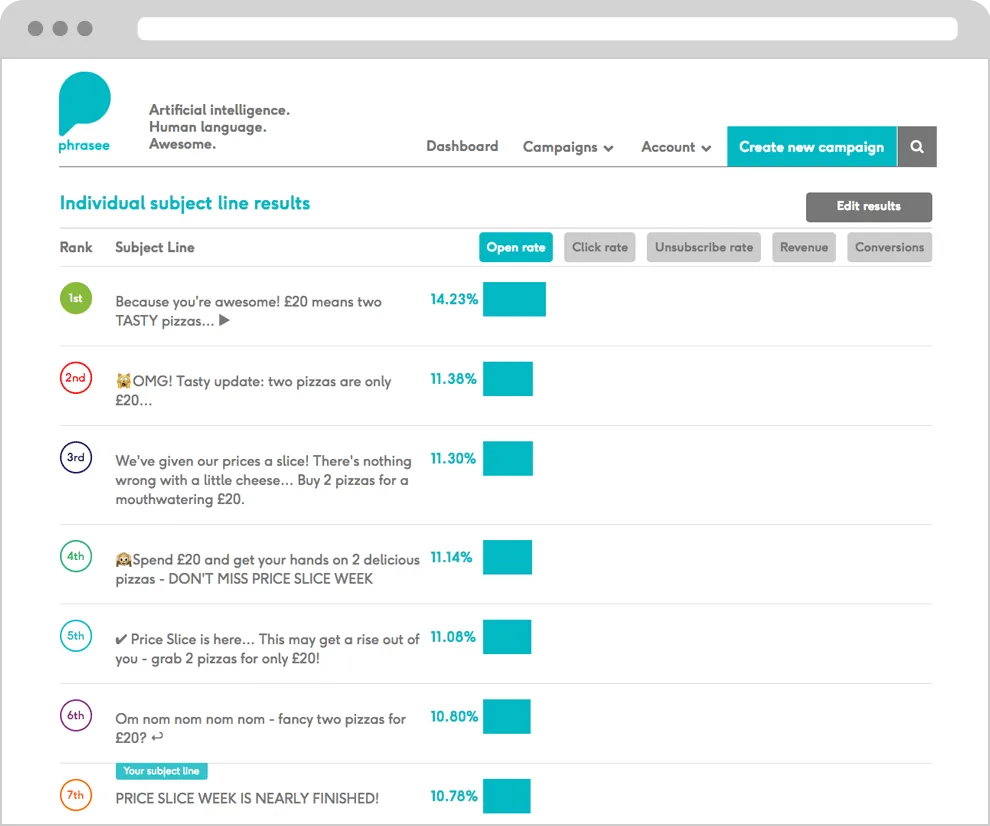The width and height of the screenshot is (990, 826).
Task: Click 'PRICE SLICE WEEK IS NEARLY FINISHED!'
Action: coord(247,798)
